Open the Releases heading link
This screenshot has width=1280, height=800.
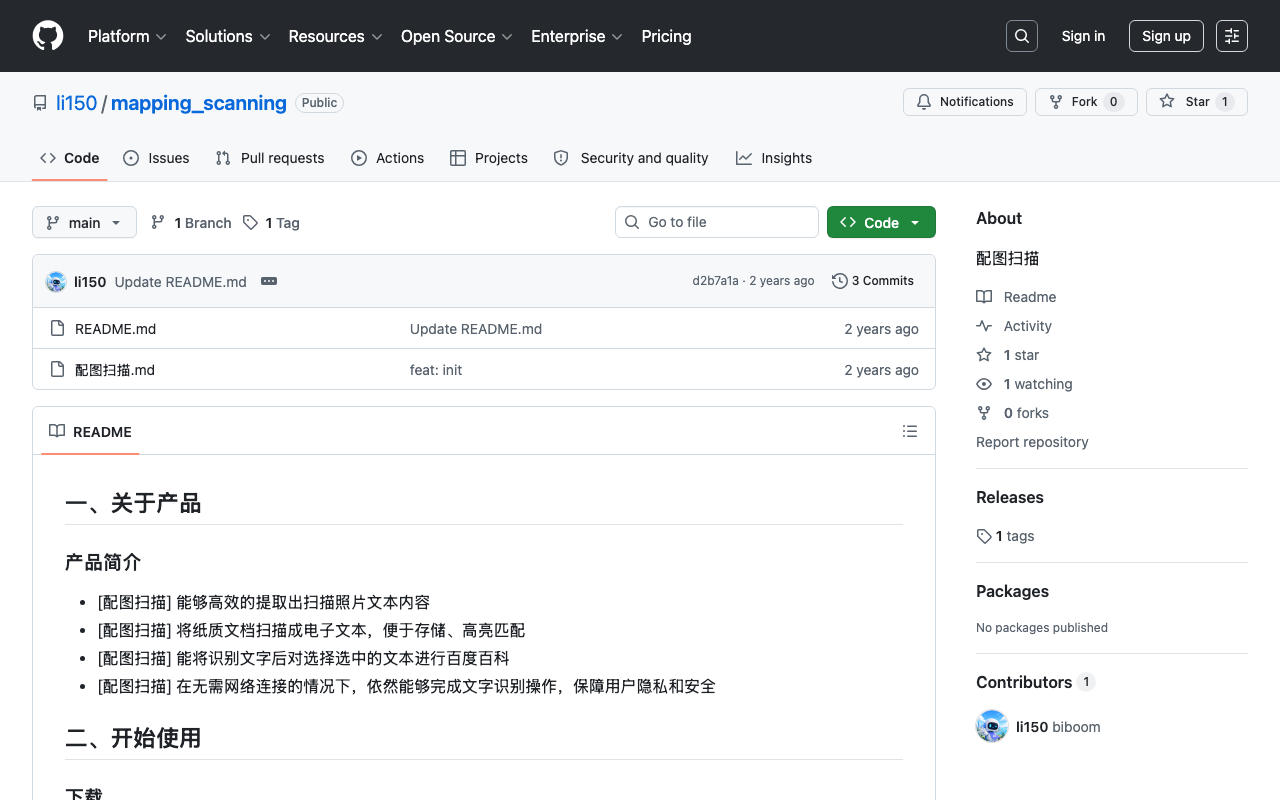[1010, 497]
